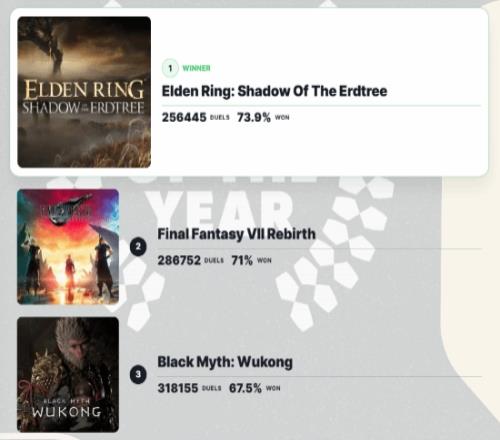
Task: Open Black Myth: Wukong title link
Action: [x=225, y=362]
